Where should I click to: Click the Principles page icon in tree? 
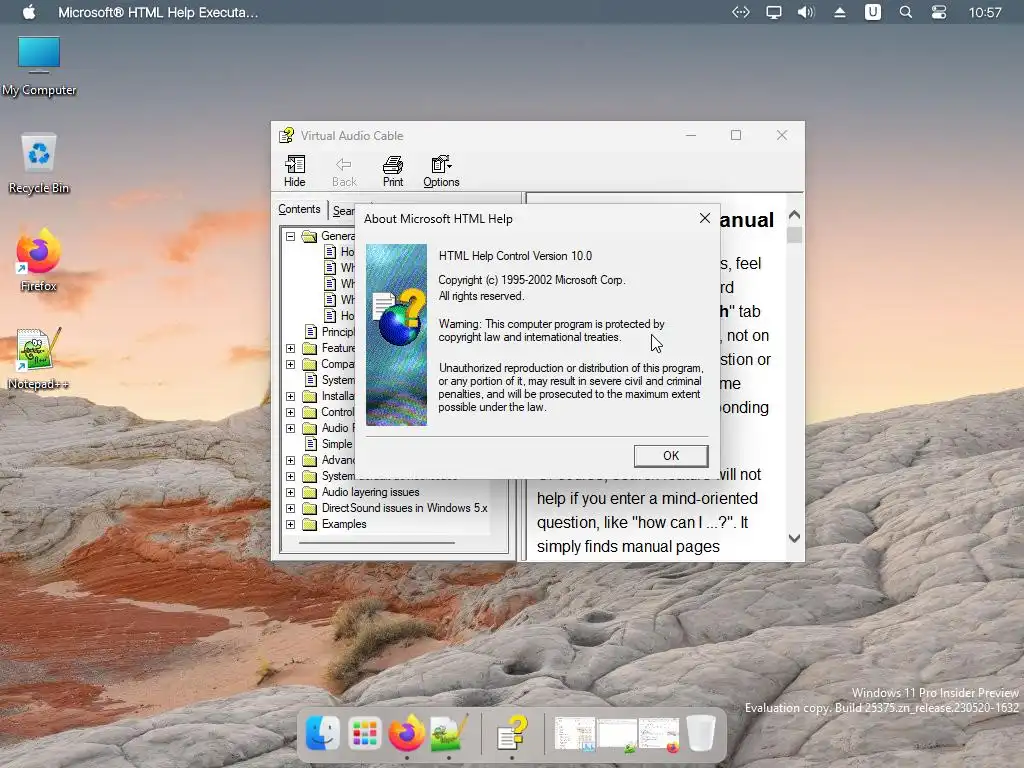(312, 332)
